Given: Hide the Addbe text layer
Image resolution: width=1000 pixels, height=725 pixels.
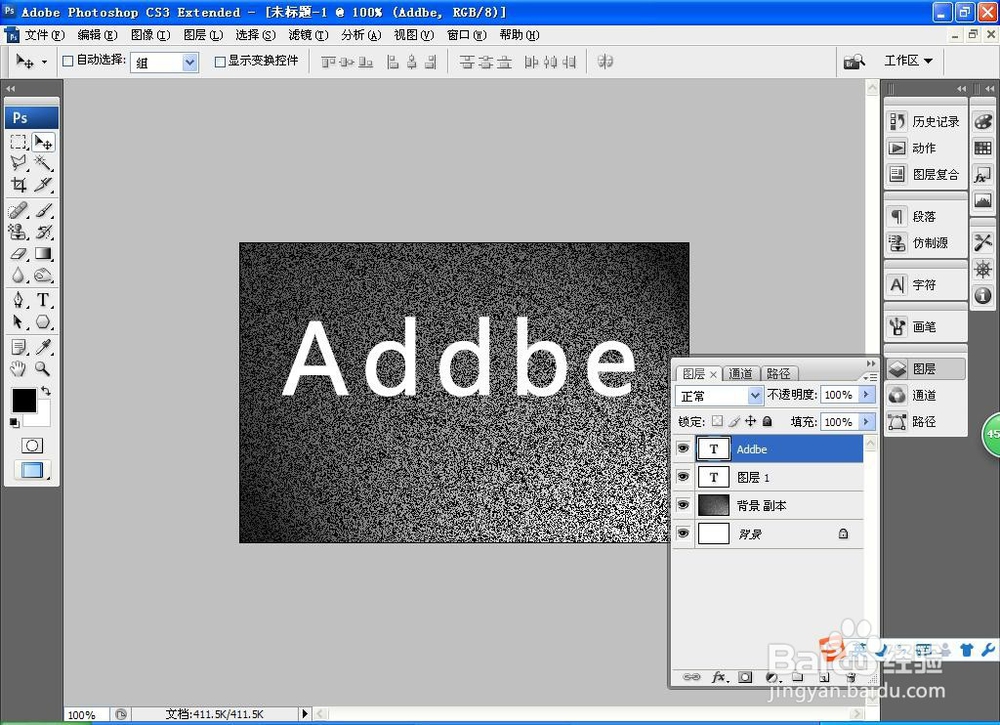Looking at the screenshot, I should [683, 448].
